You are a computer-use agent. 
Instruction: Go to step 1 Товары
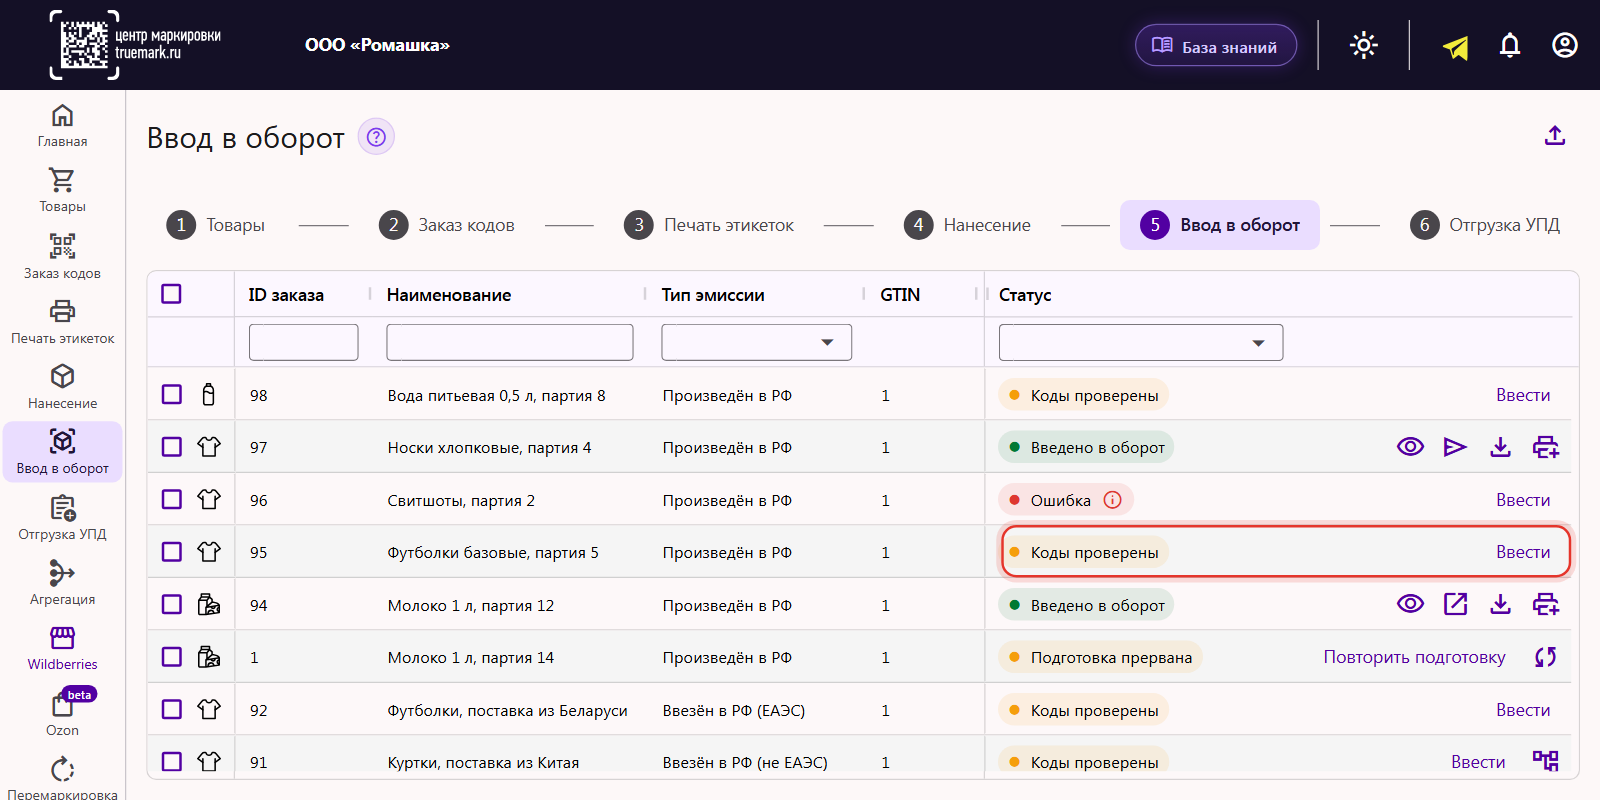click(x=216, y=225)
